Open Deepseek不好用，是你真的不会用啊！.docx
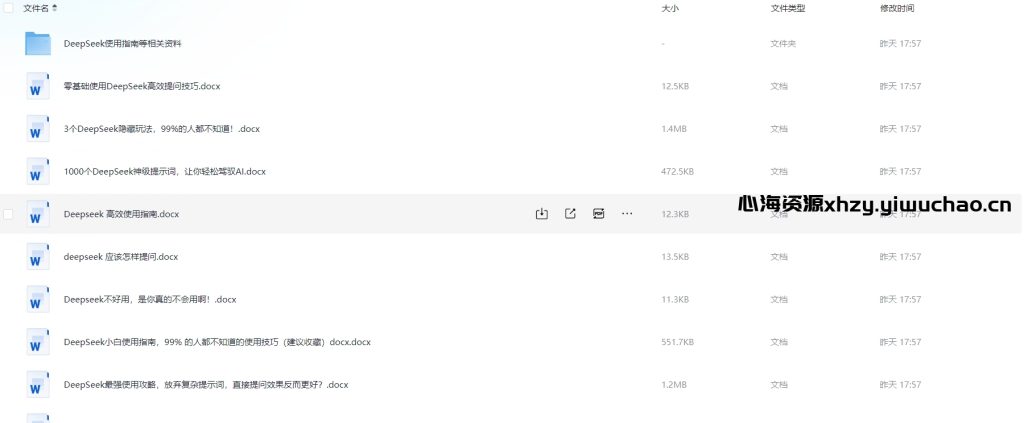Image resolution: width=1024 pixels, height=423 pixels. (x=150, y=300)
